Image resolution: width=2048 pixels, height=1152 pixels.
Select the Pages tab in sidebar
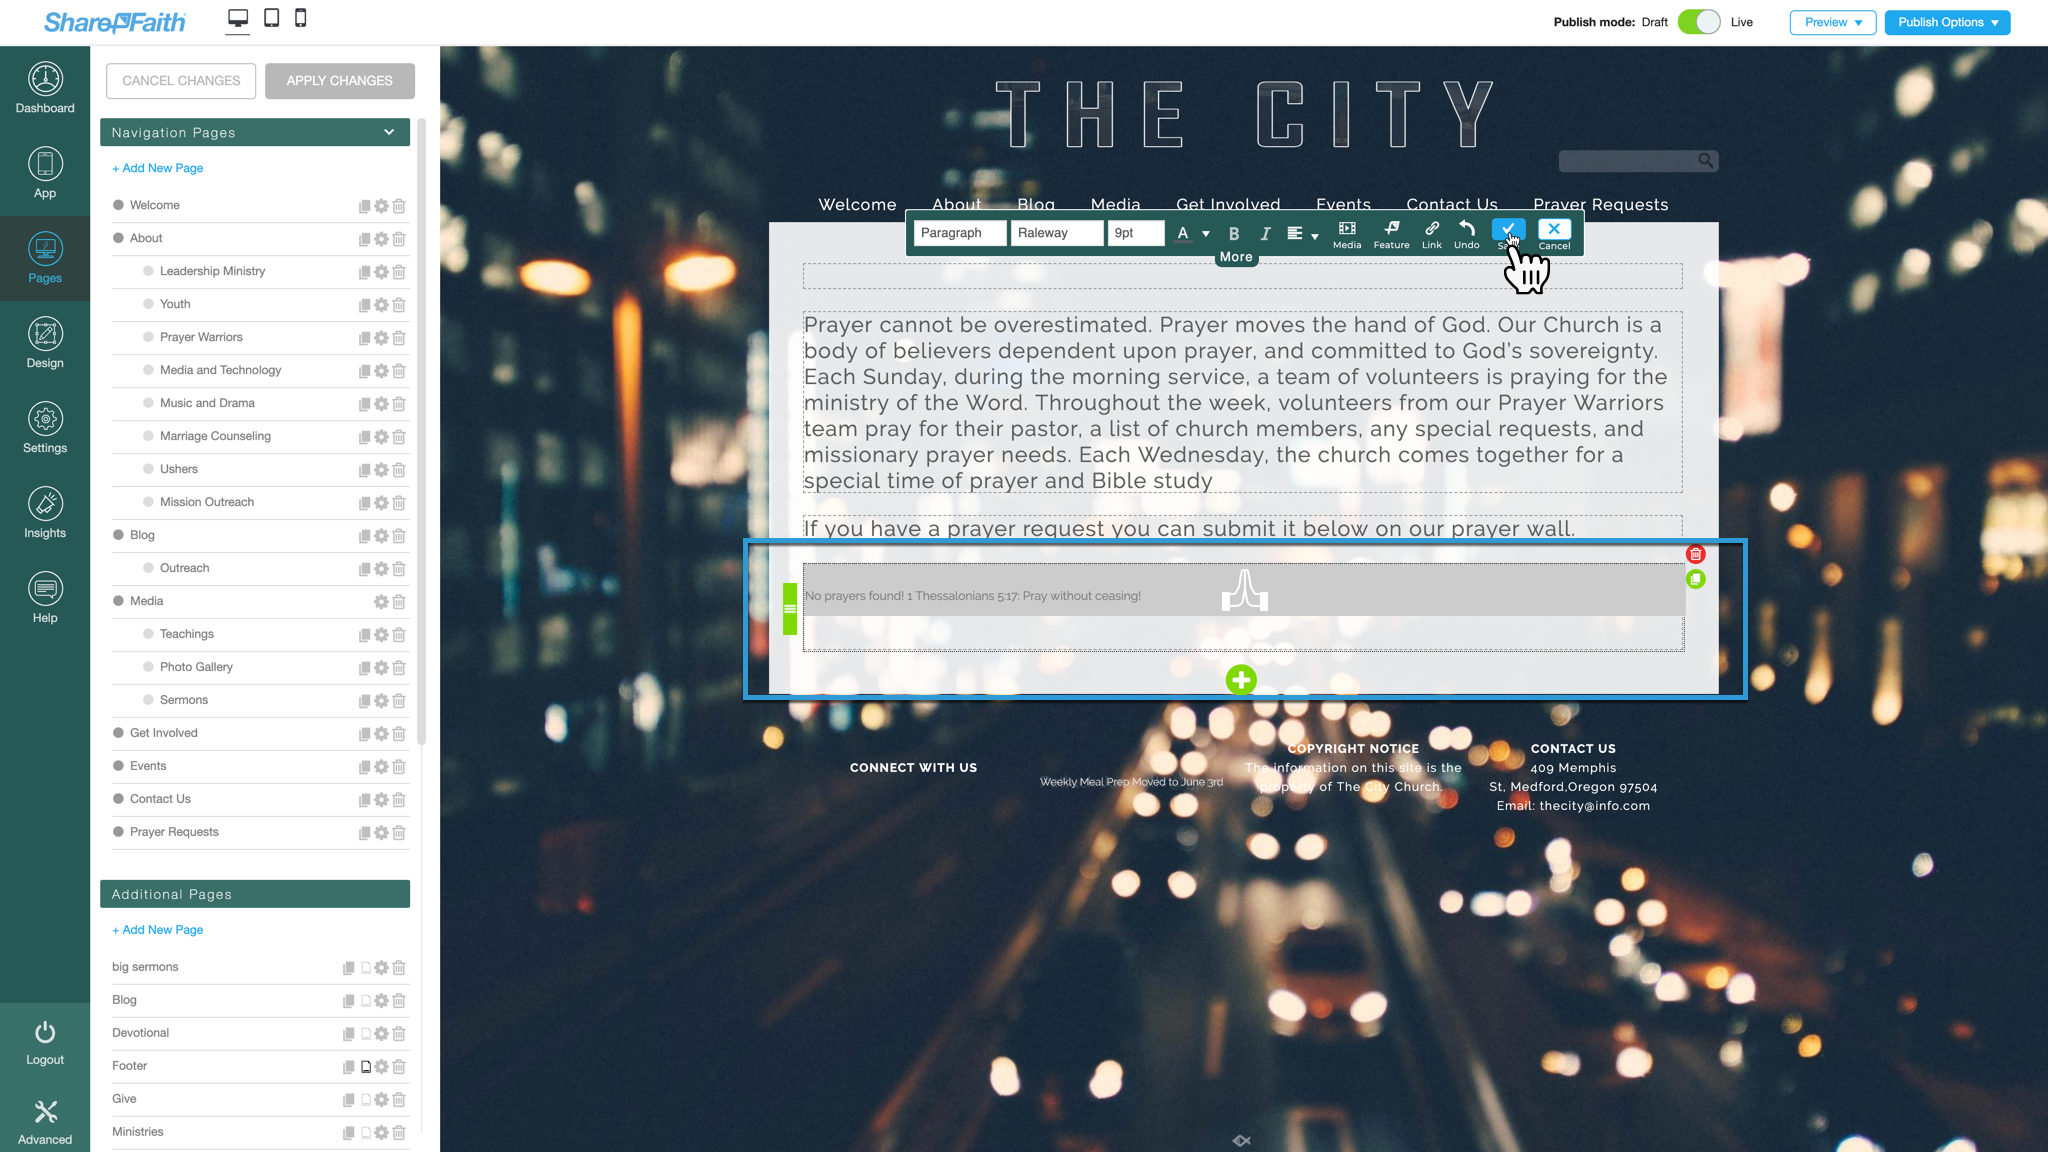[x=45, y=258]
